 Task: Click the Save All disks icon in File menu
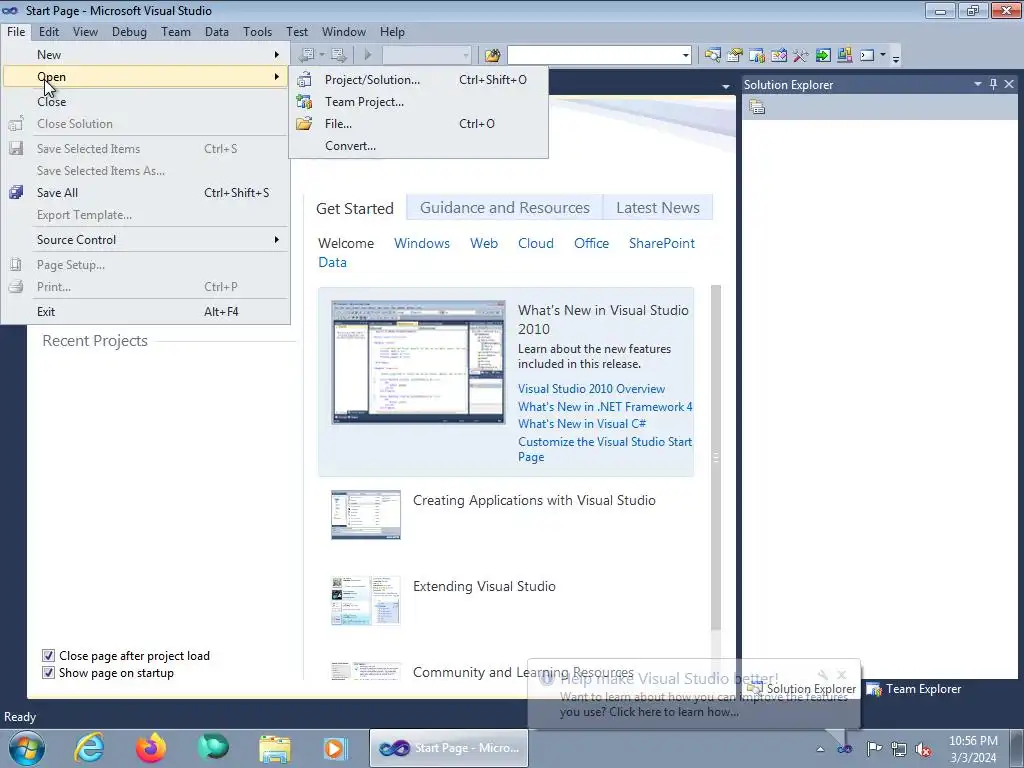click(x=16, y=193)
